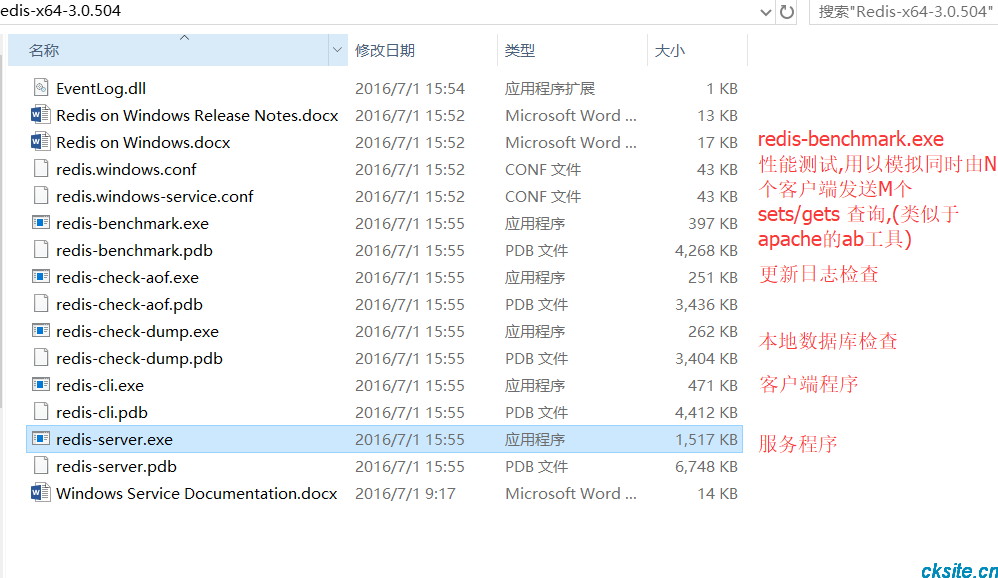Click the redis-server.exe application icon
This screenshot has height=578, width=998.
pyautogui.click(x=41, y=439)
